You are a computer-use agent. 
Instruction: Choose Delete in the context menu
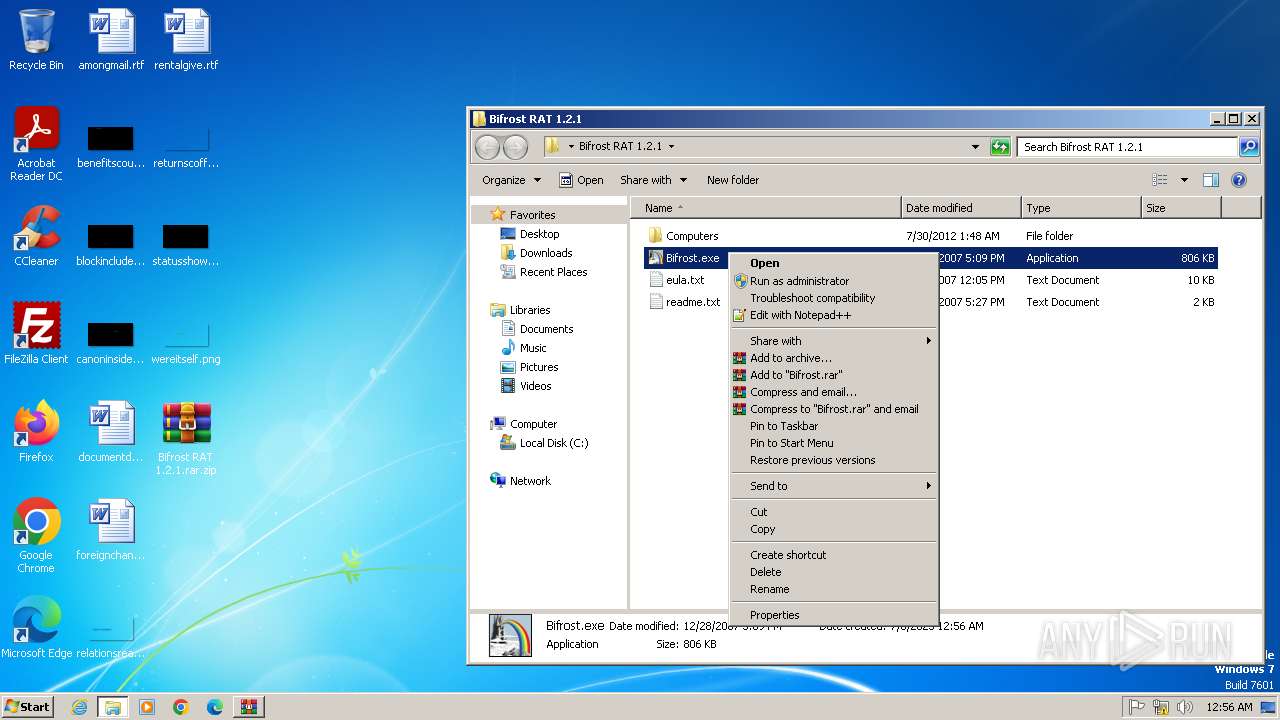coord(834,572)
